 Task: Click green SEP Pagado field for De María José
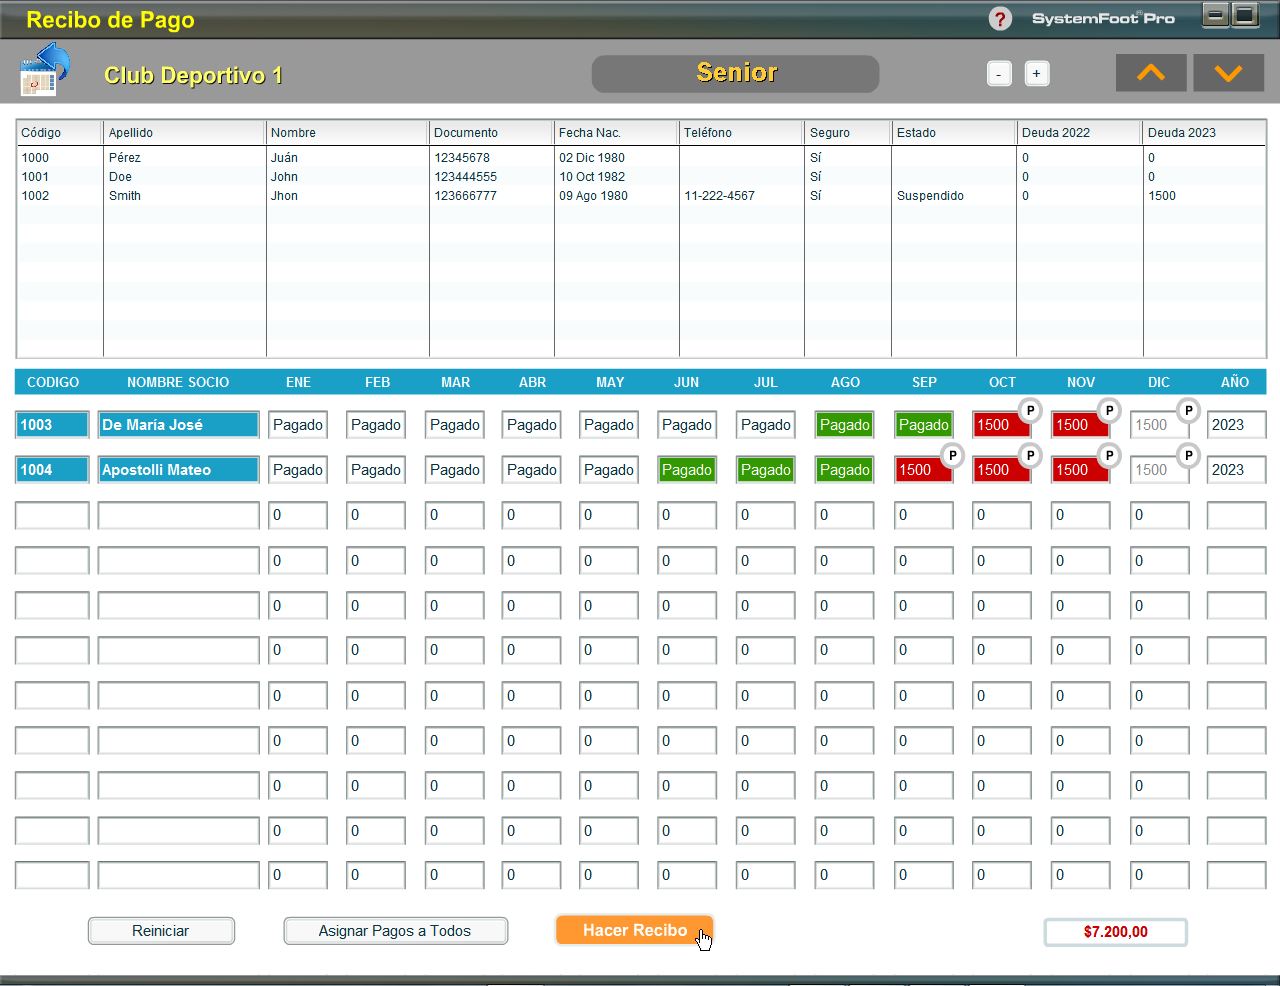[x=923, y=425]
